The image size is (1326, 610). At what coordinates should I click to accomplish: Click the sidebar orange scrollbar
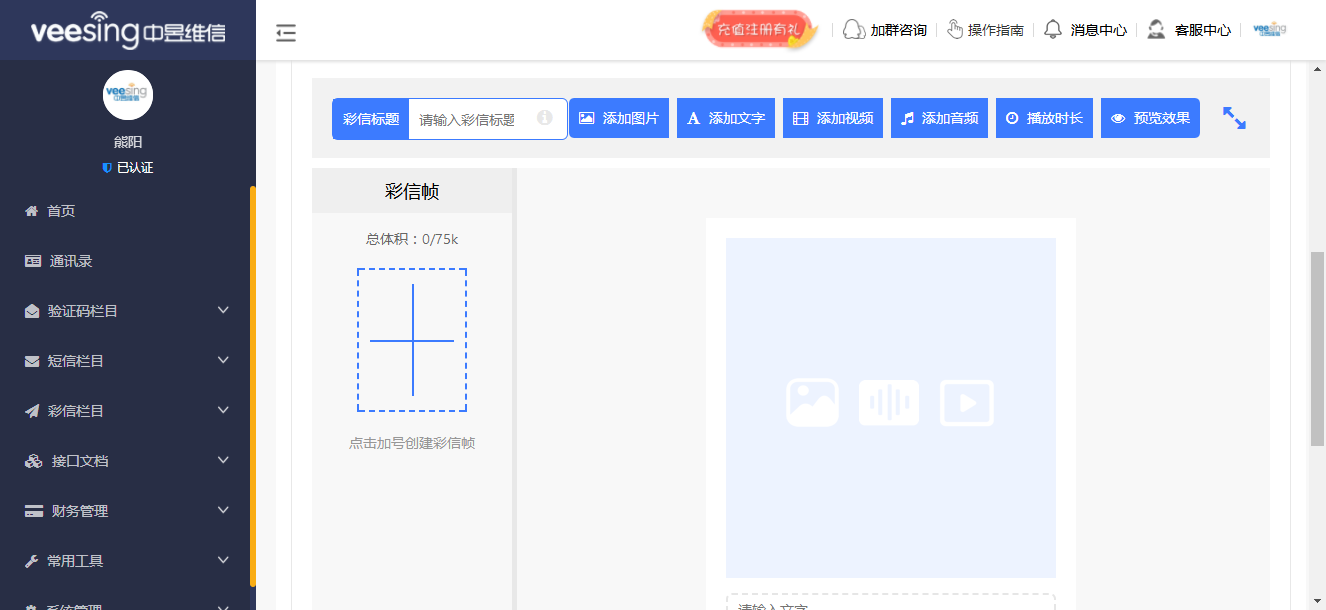pos(253,386)
